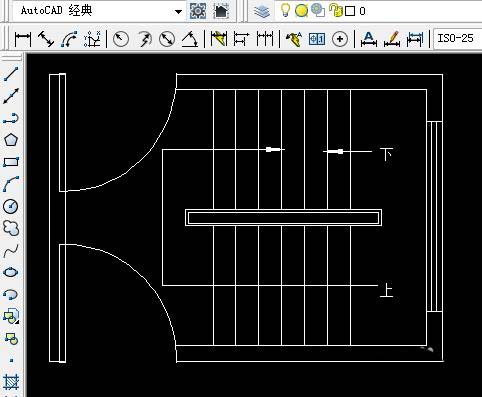The width and height of the screenshot is (482, 397).
Task: Click the 上 text in the drawing
Action: 387,290
